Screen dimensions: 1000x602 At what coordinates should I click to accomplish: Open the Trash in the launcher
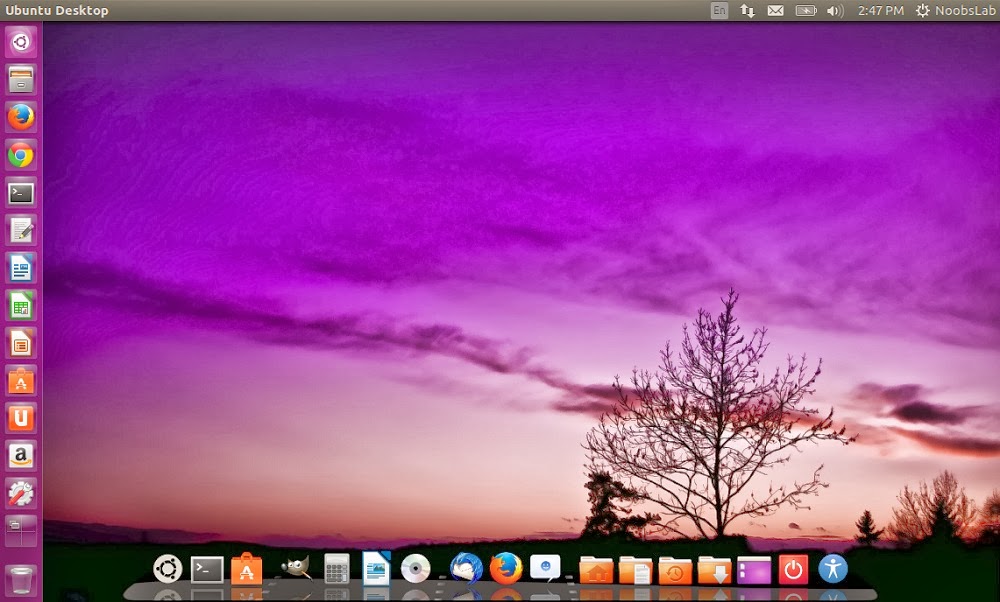pos(21,579)
